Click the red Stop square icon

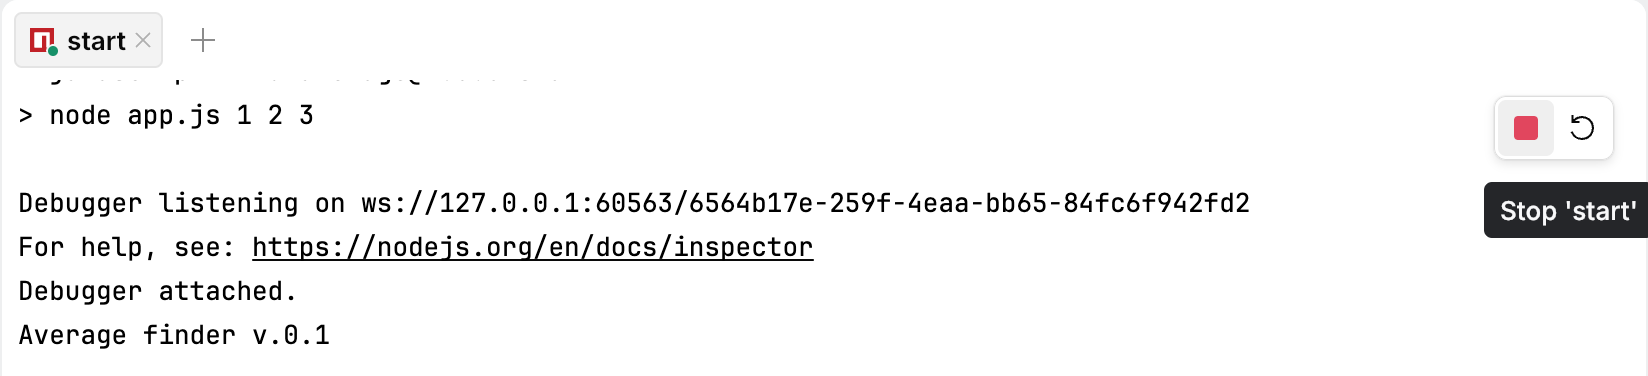(x=1525, y=128)
